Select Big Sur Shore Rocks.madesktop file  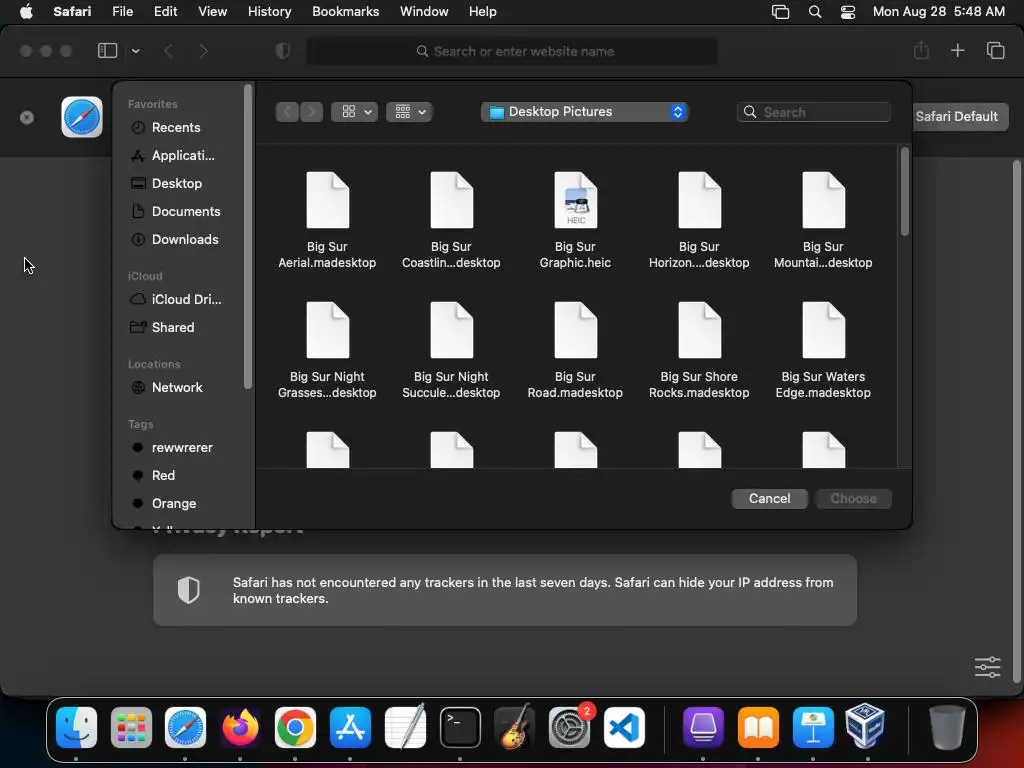point(699,350)
